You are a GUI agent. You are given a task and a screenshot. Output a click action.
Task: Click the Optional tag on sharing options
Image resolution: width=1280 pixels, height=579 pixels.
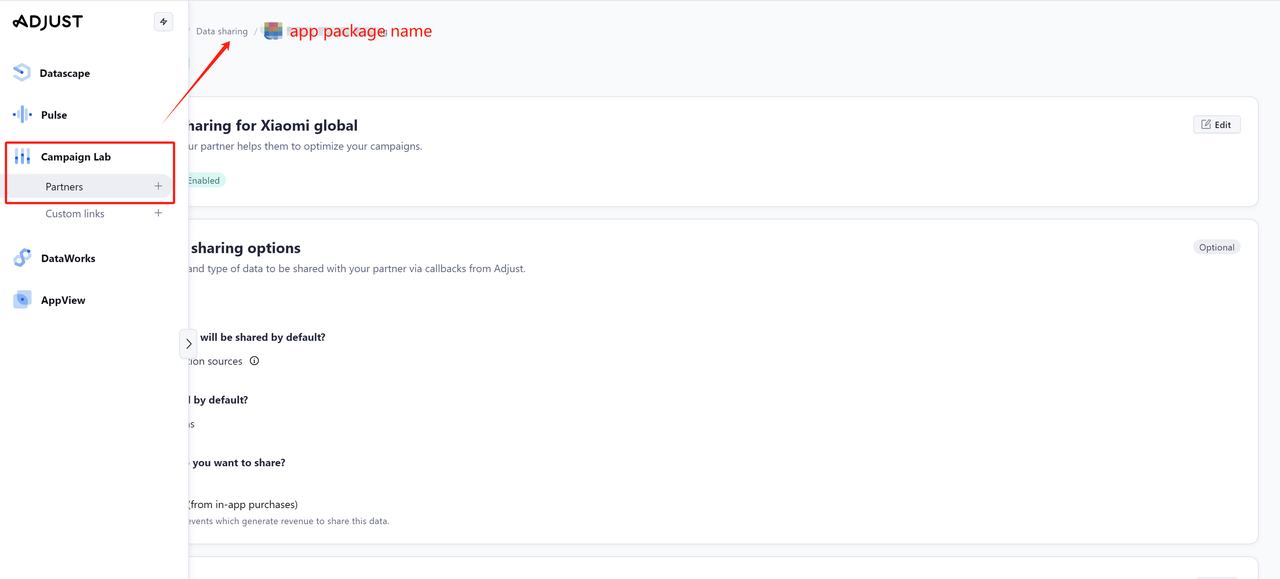[x=1216, y=247]
